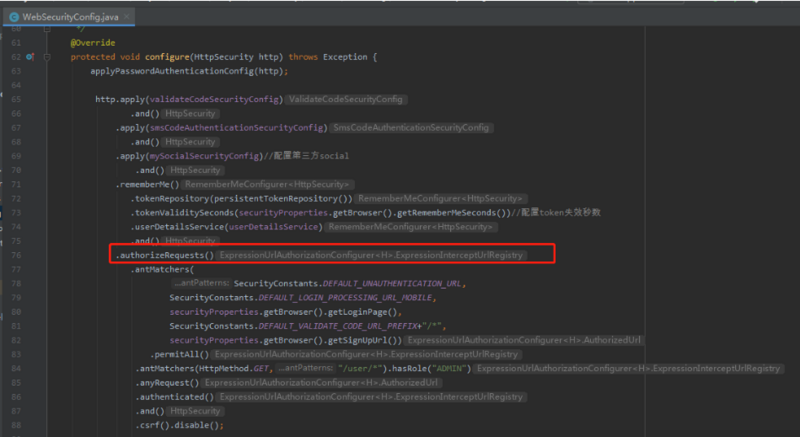The height and width of the screenshot is (437, 800).
Task: Click the configure method name on line 62
Action: coord(167,57)
